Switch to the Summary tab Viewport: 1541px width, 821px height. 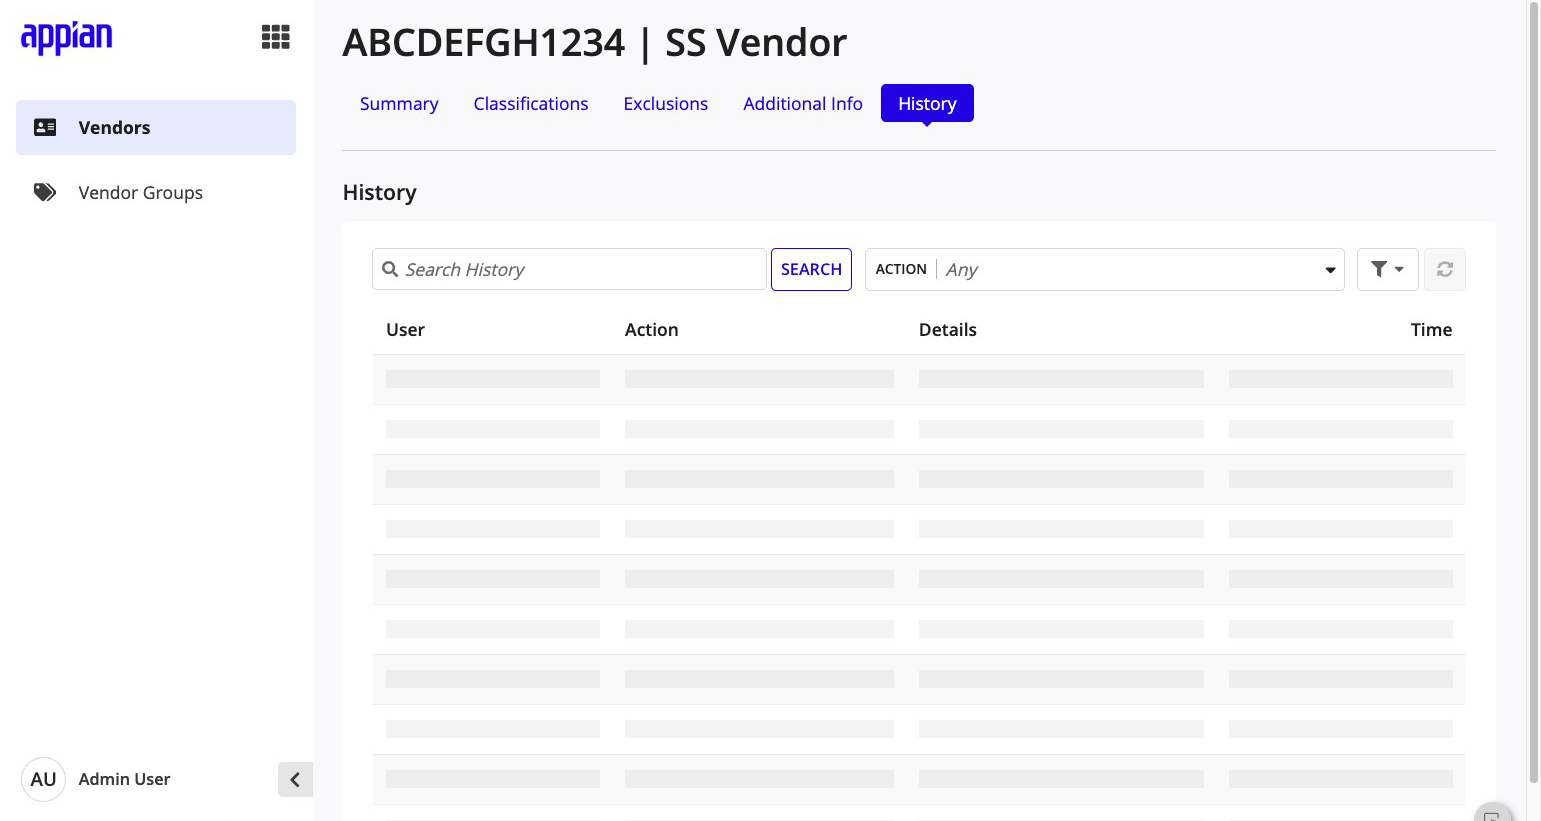tap(399, 104)
